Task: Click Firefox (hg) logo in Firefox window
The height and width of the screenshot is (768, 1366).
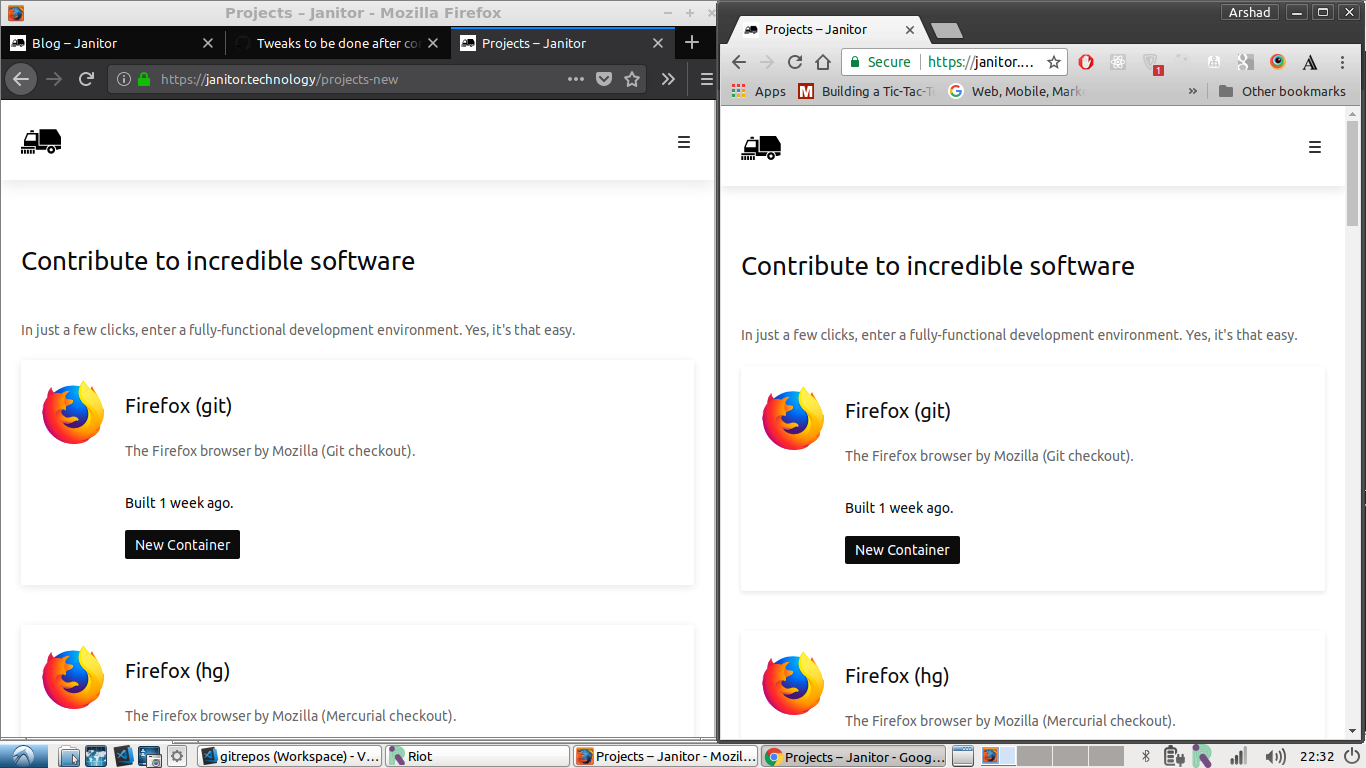Action: point(73,677)
